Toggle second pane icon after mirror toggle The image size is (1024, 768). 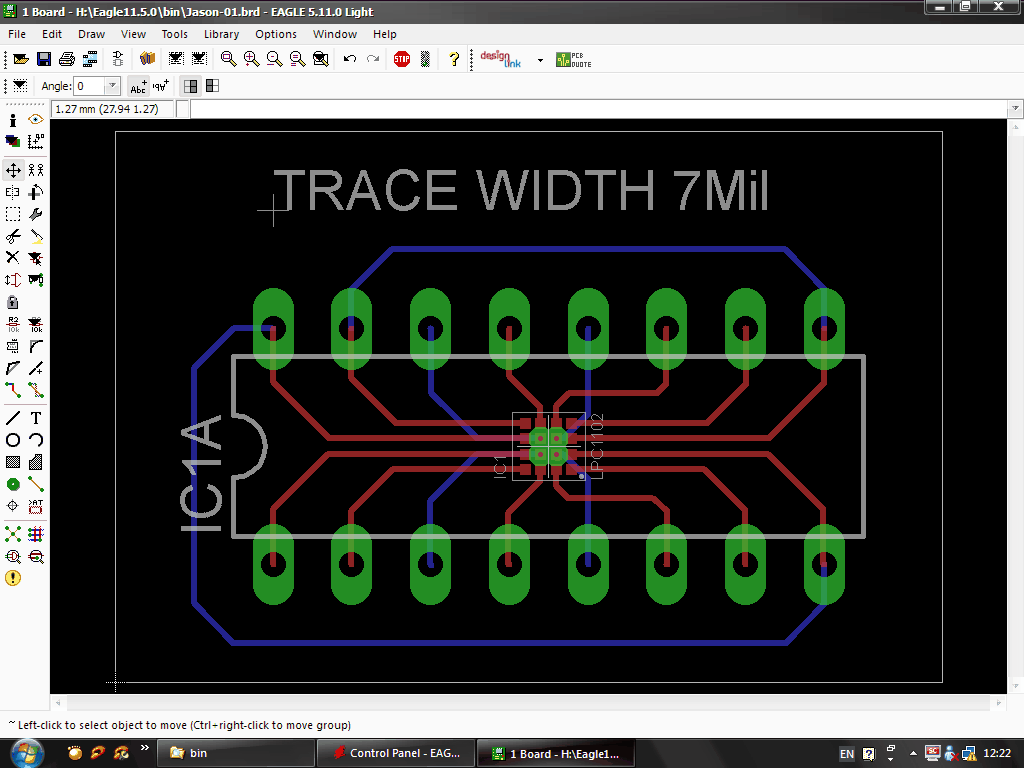pos(212,86)
